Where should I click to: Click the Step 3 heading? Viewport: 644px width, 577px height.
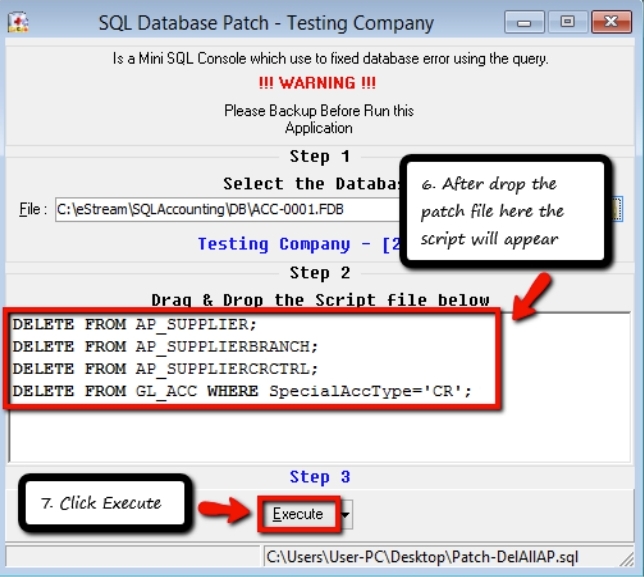[320, 477]
